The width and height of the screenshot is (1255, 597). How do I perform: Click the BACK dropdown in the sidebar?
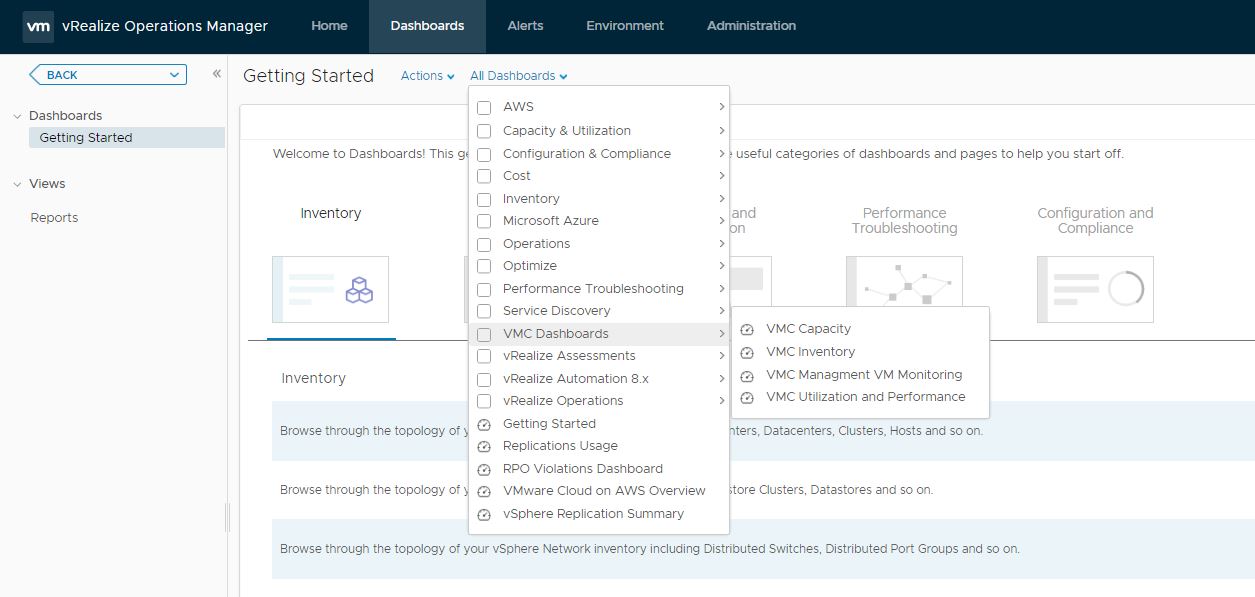click(106, 74)
